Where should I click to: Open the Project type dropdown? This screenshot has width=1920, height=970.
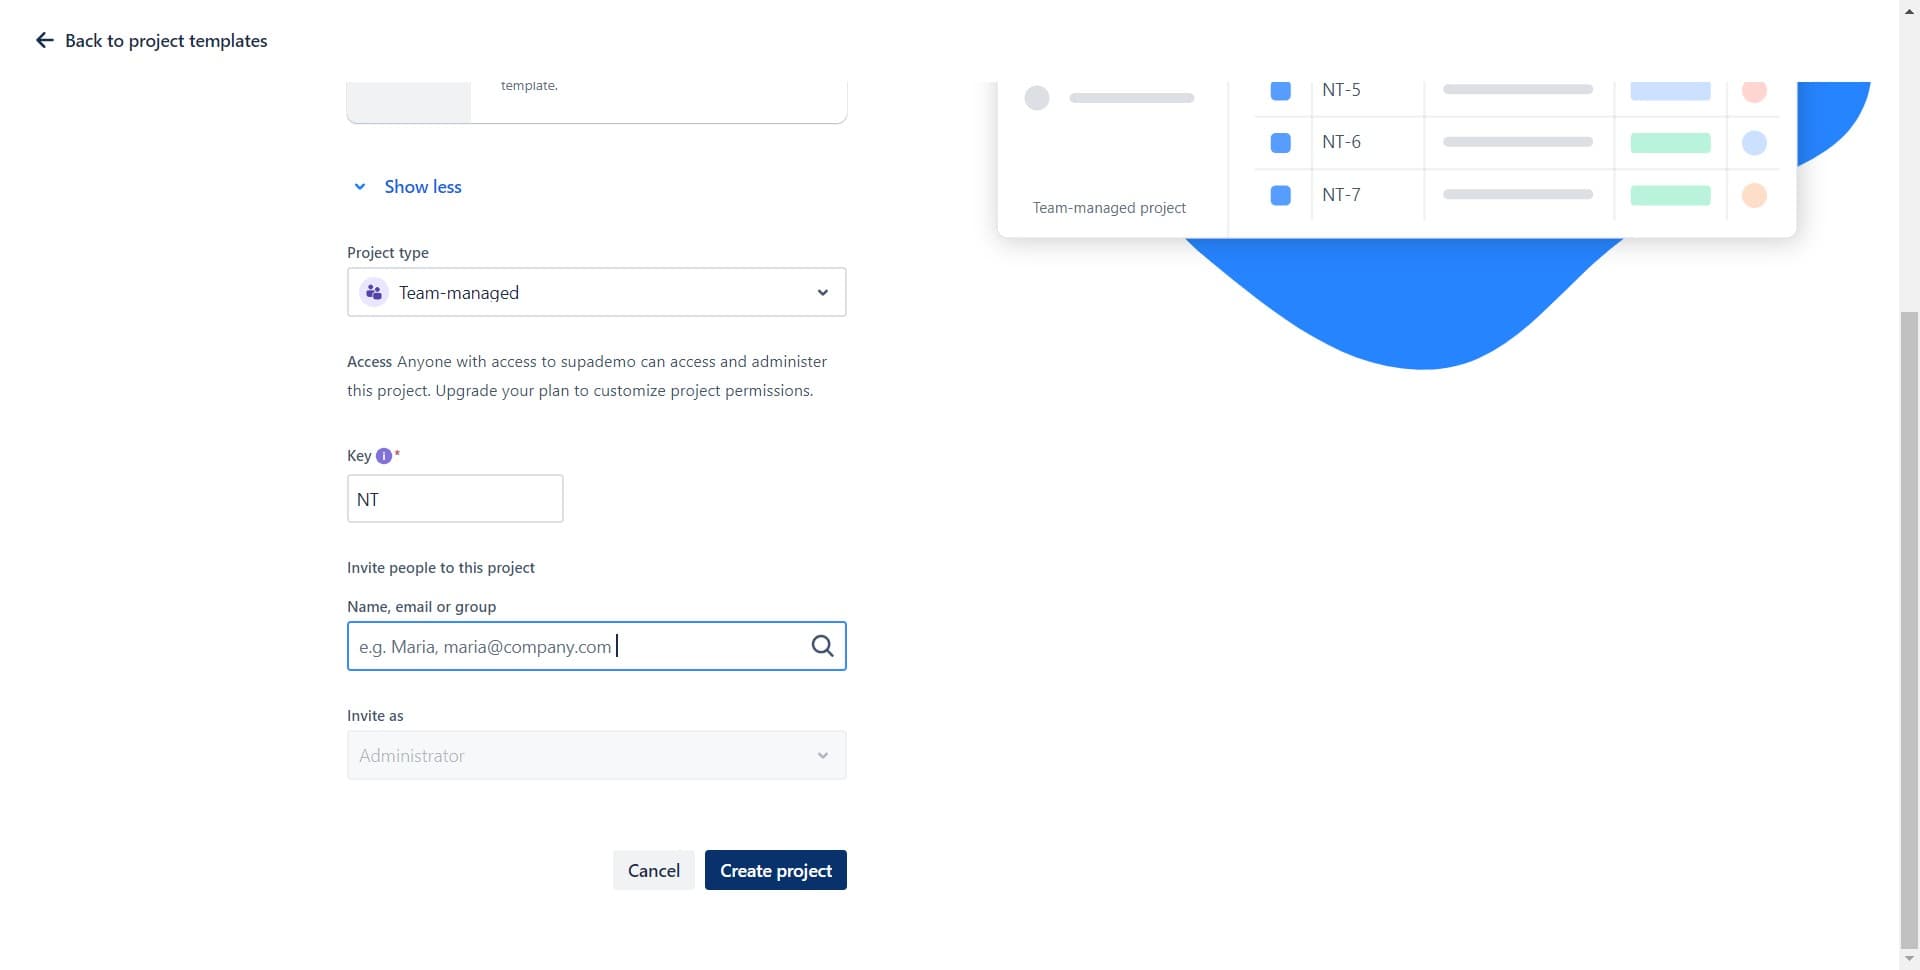596,292
